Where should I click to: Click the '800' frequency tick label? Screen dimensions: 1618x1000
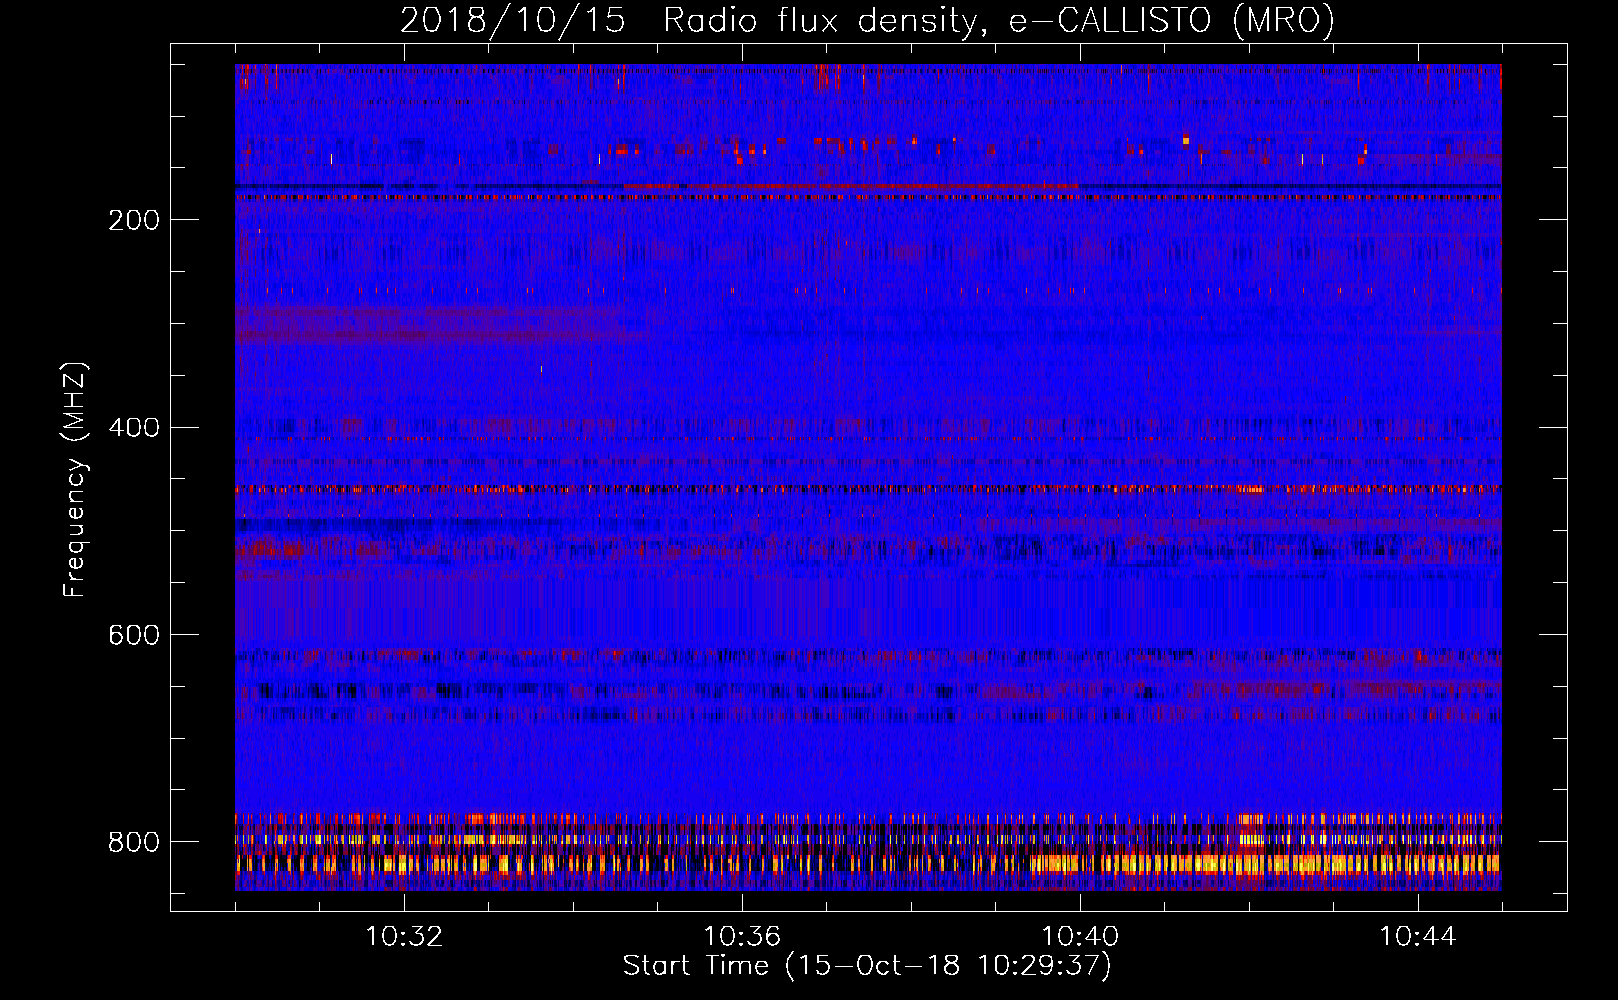[134, 842]
